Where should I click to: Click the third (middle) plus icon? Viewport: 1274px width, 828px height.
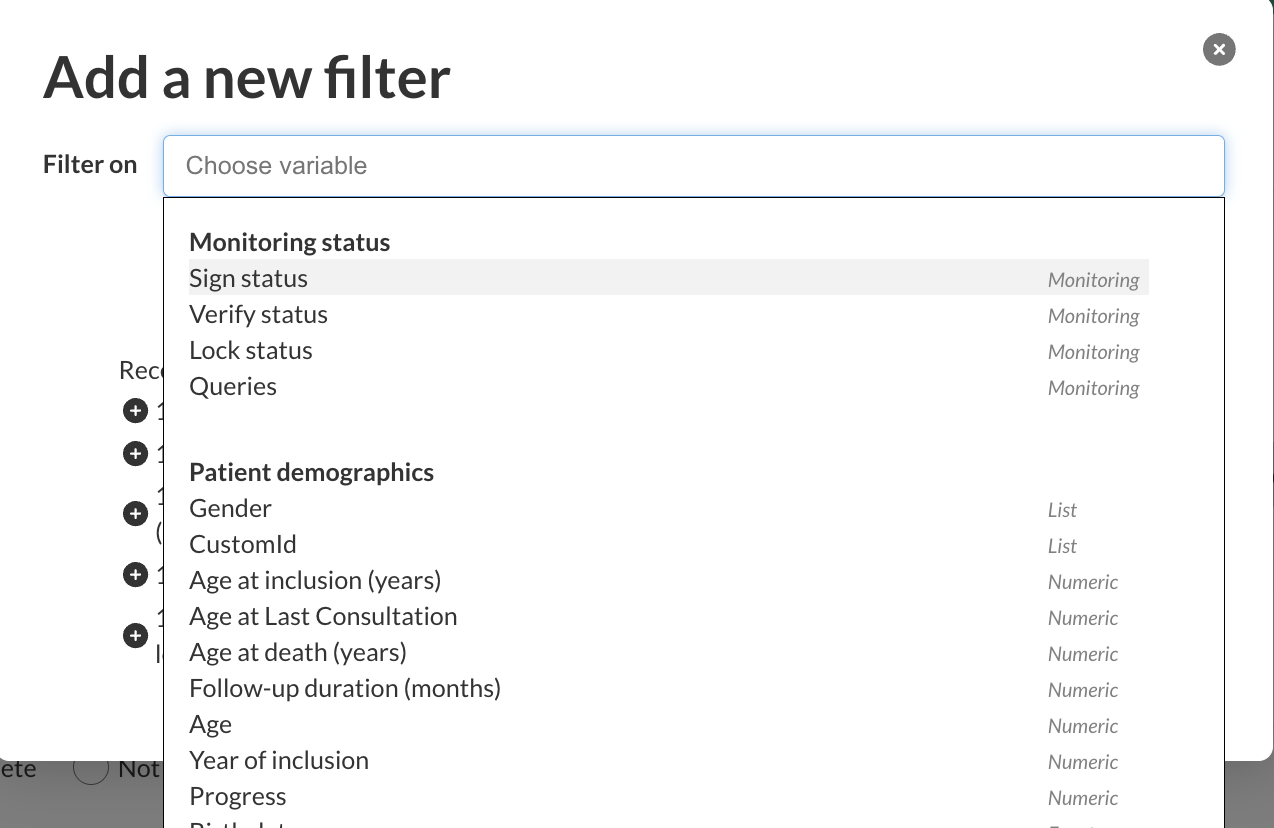coord(135,514)
